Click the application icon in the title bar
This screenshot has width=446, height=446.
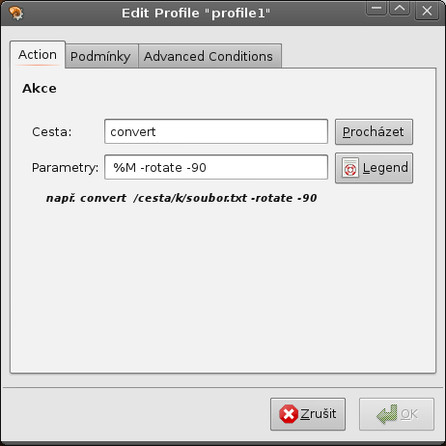(16, 13)
